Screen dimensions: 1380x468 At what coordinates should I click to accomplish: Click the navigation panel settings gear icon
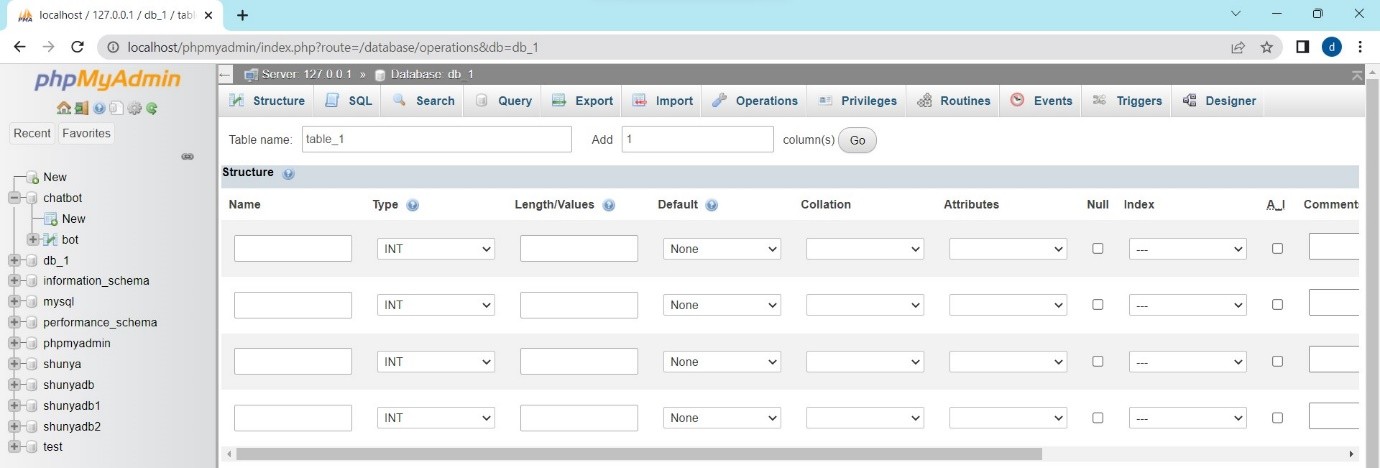pyautogui.click(x=133, y=108)
